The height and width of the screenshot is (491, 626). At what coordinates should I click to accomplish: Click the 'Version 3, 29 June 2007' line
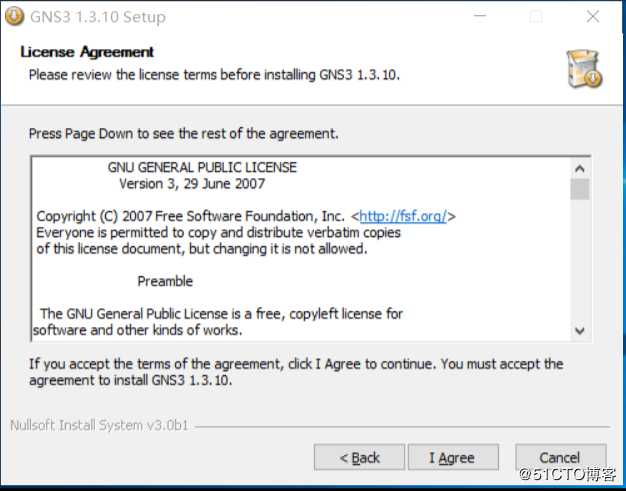[x=192, y=184]
